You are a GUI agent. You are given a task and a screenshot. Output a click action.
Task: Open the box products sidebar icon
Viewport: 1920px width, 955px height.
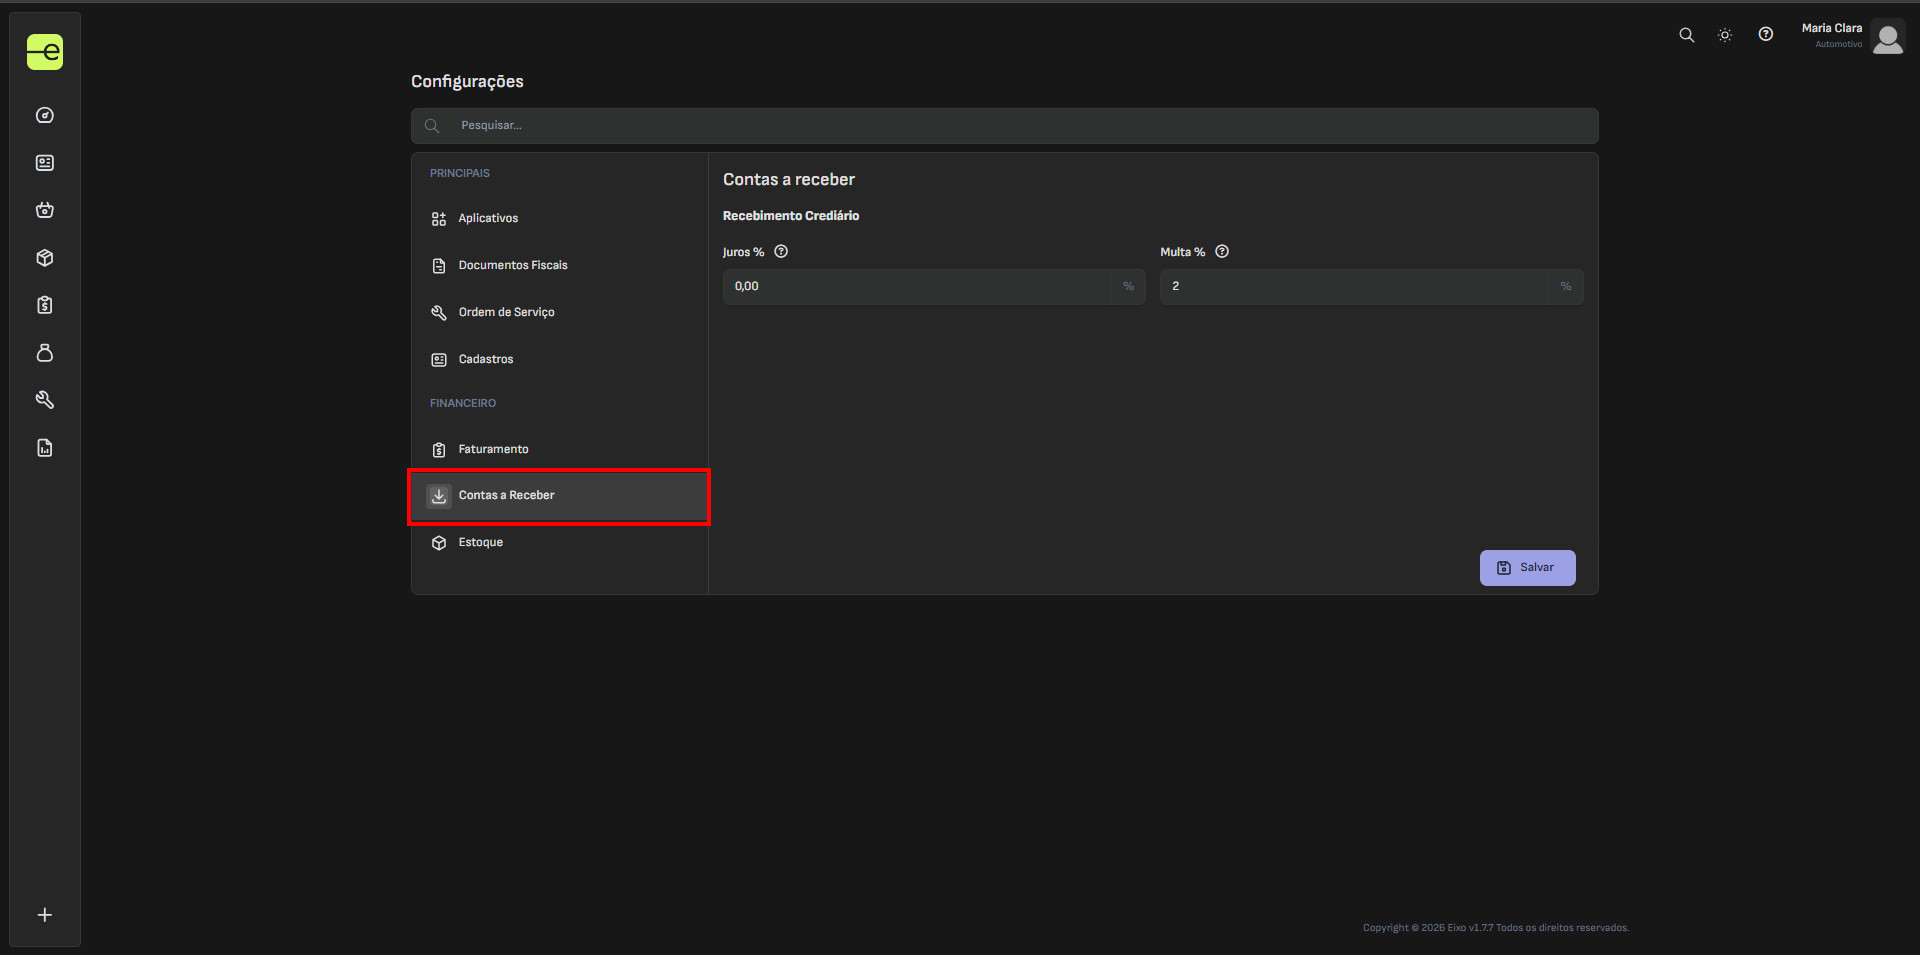tap(45, 258)
